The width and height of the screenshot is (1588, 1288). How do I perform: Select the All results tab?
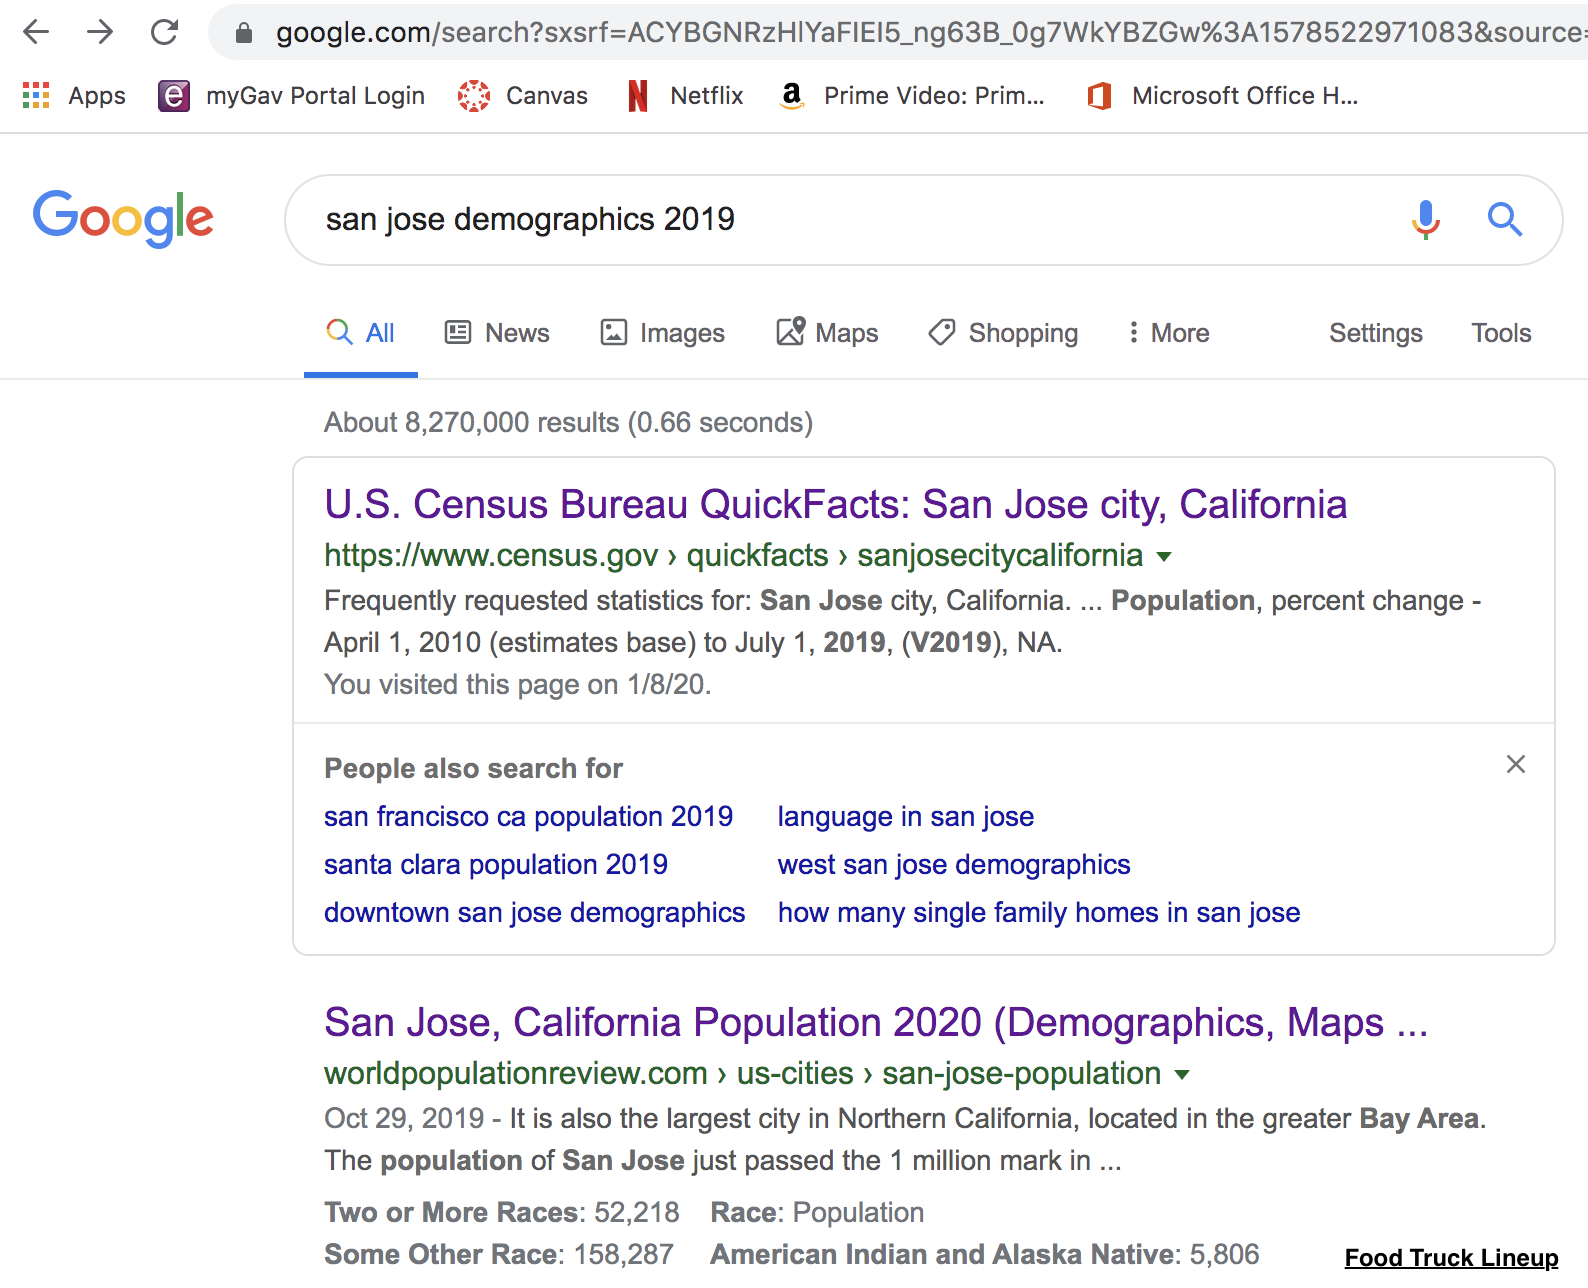point(361,333)
